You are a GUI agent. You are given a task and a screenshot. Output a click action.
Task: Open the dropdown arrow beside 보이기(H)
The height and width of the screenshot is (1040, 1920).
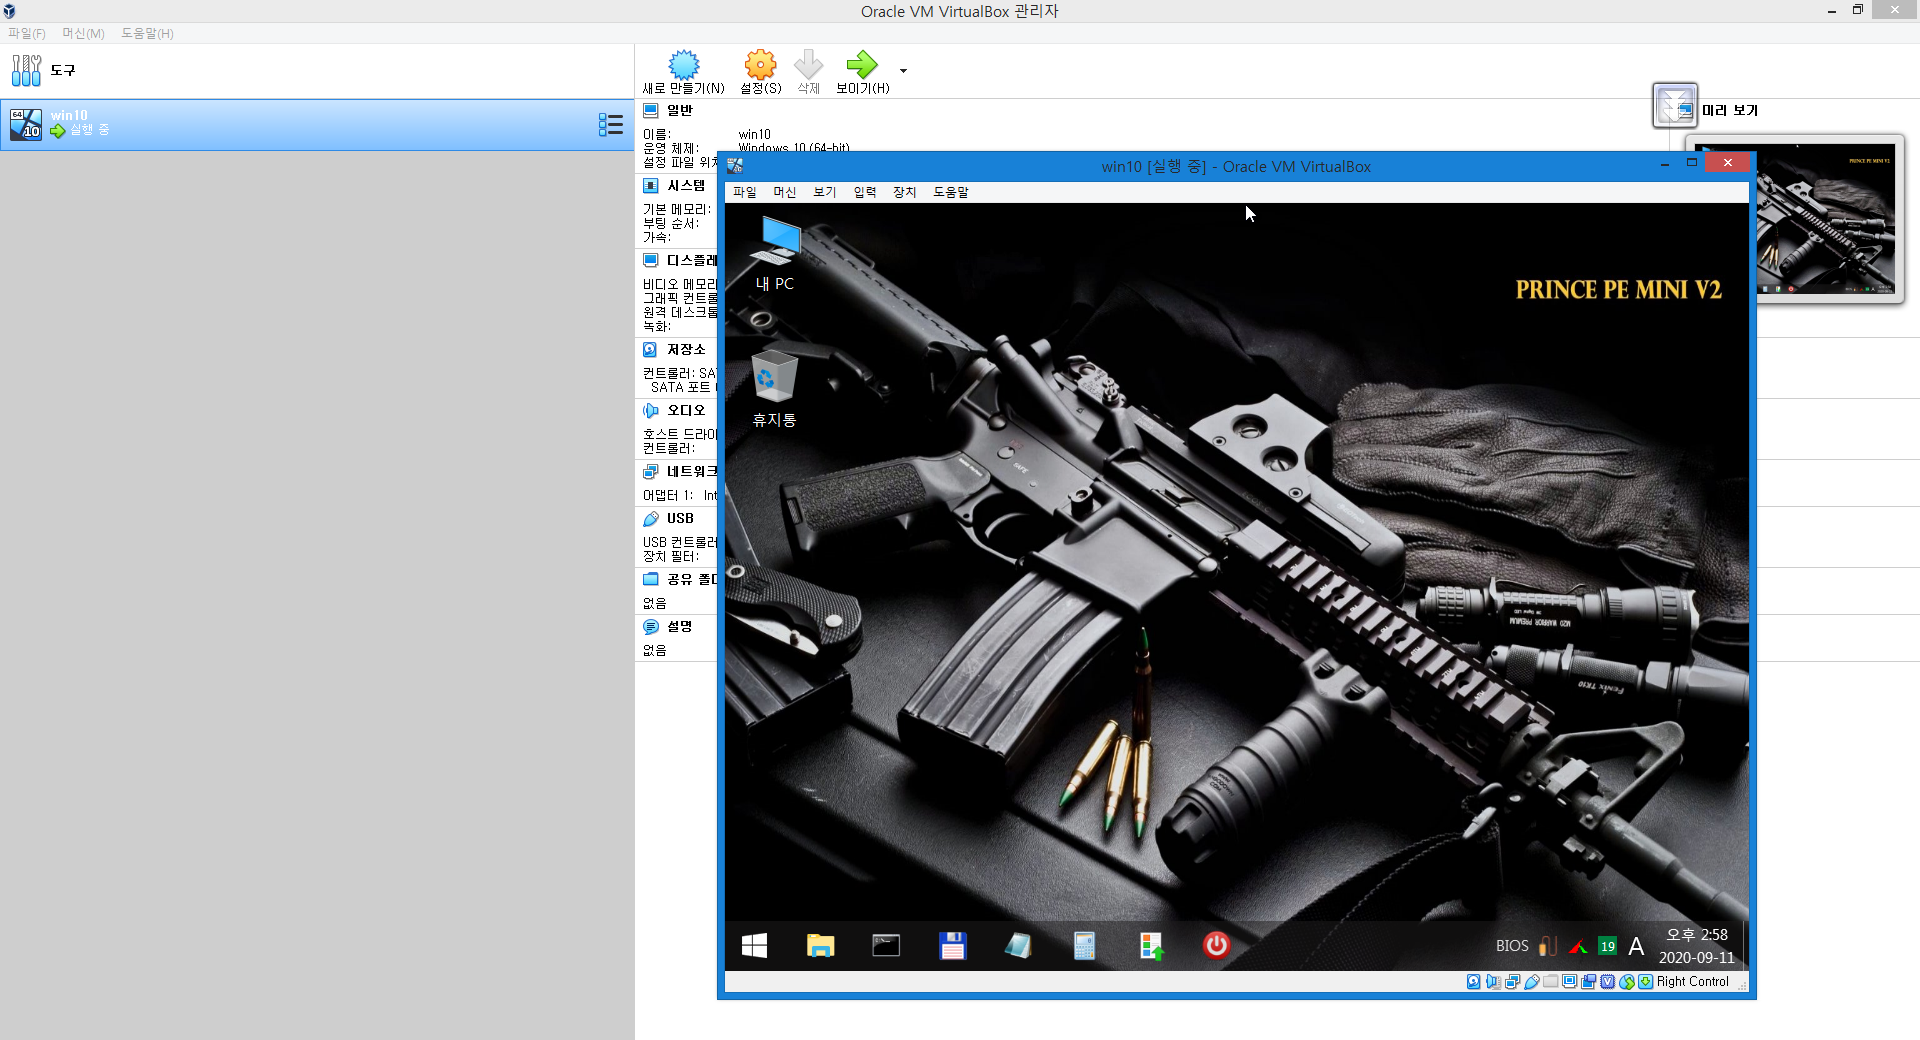point(903,71)
